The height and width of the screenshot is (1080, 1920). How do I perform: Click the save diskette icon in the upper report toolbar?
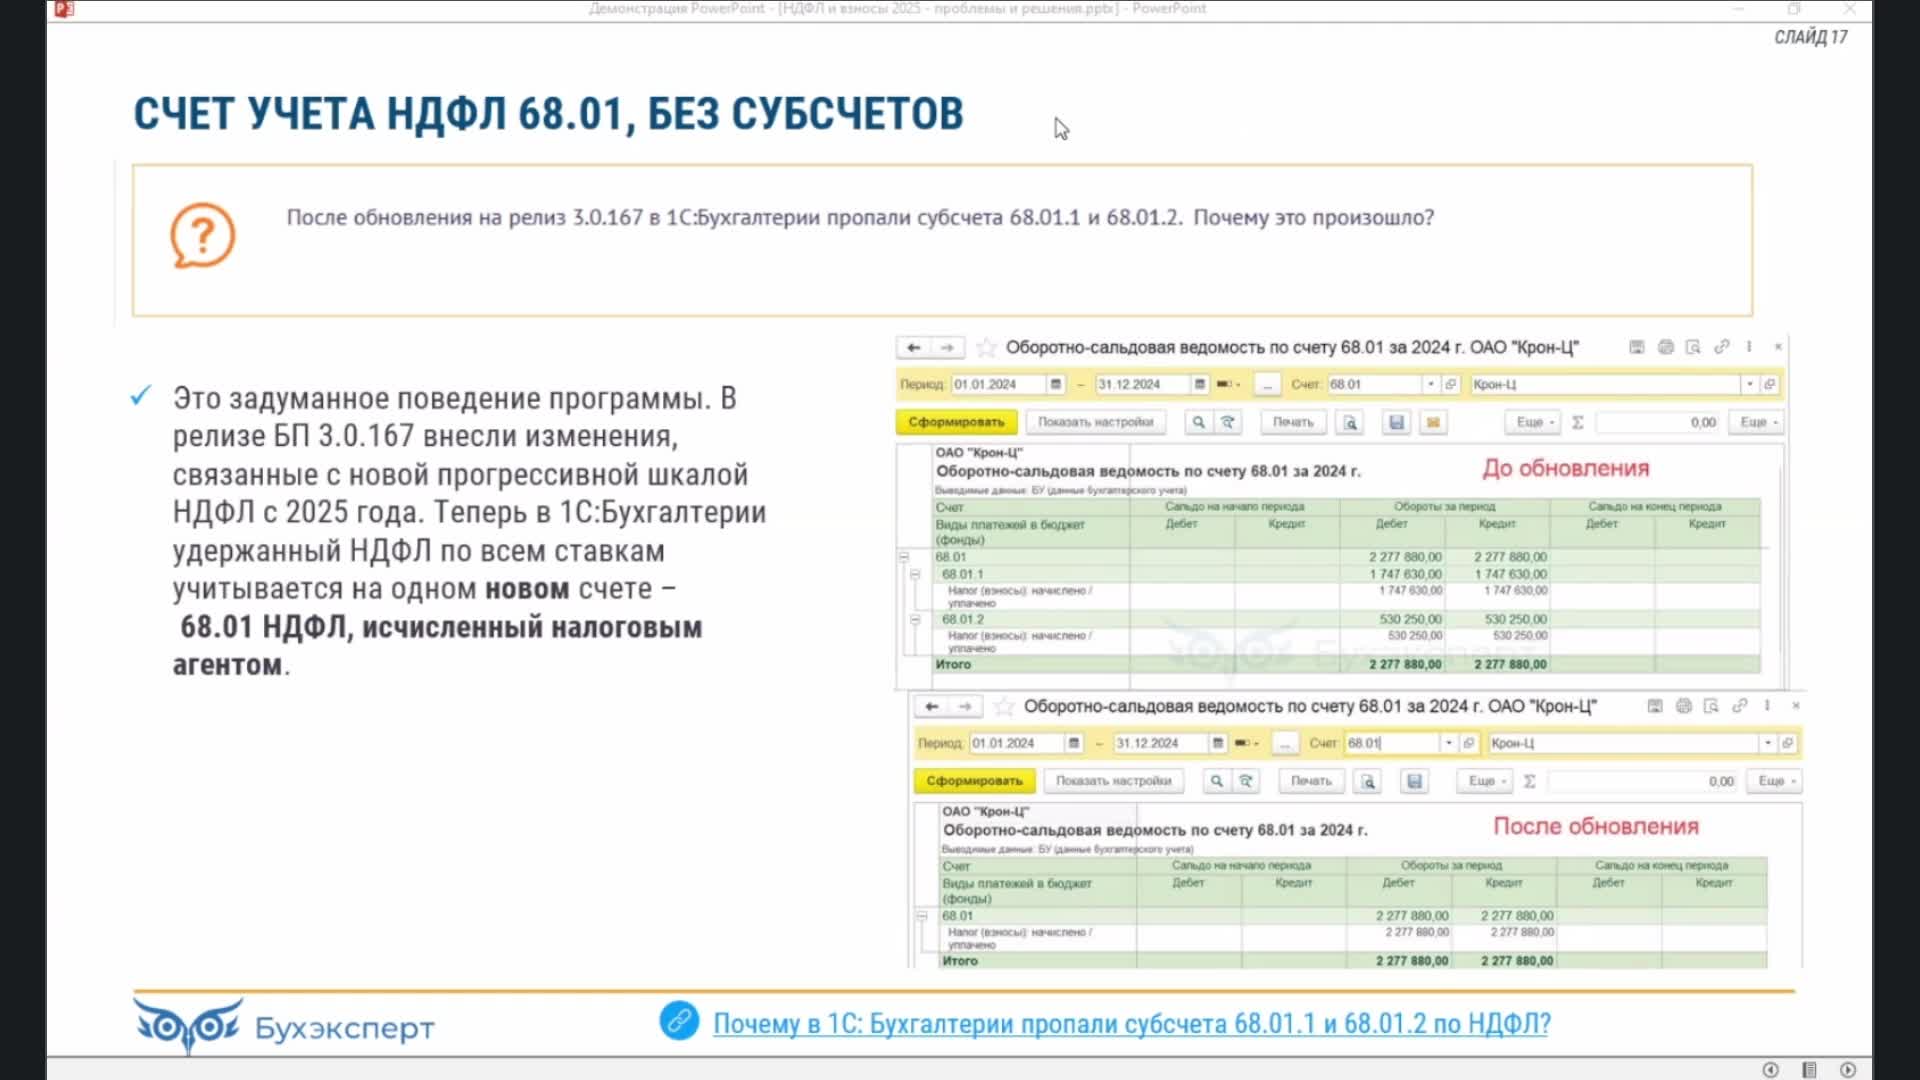click(x=1396, y=422)
